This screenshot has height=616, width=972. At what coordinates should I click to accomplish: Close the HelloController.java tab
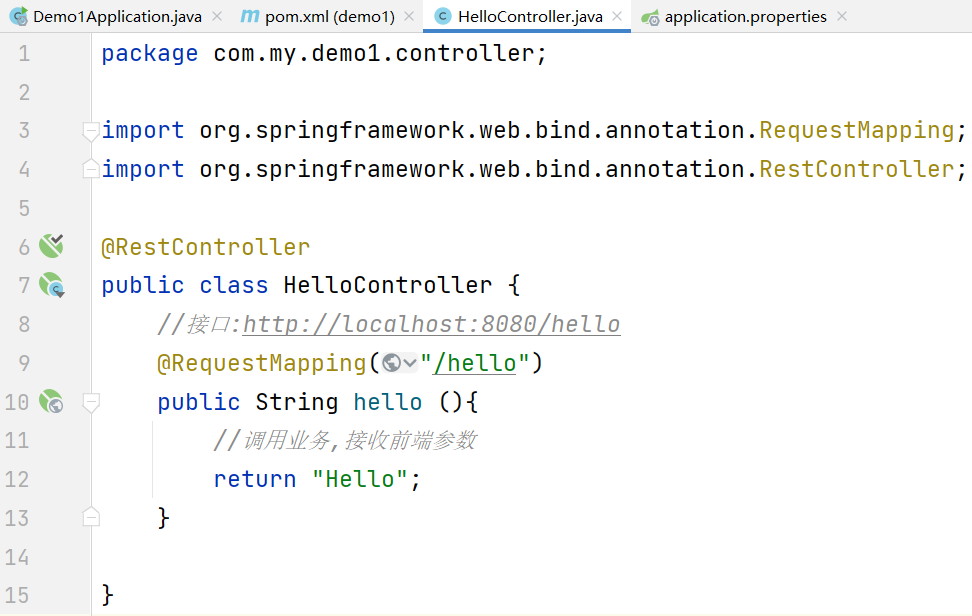(x=617, y=17)
